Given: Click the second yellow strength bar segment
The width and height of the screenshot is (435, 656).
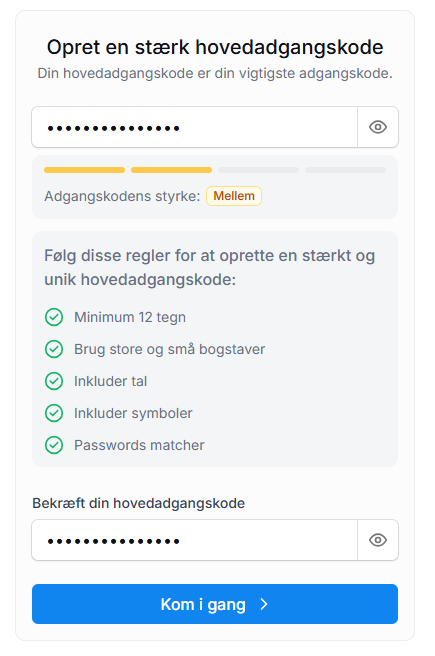Looking at the screenshot, I should click(x=171, y=170).
